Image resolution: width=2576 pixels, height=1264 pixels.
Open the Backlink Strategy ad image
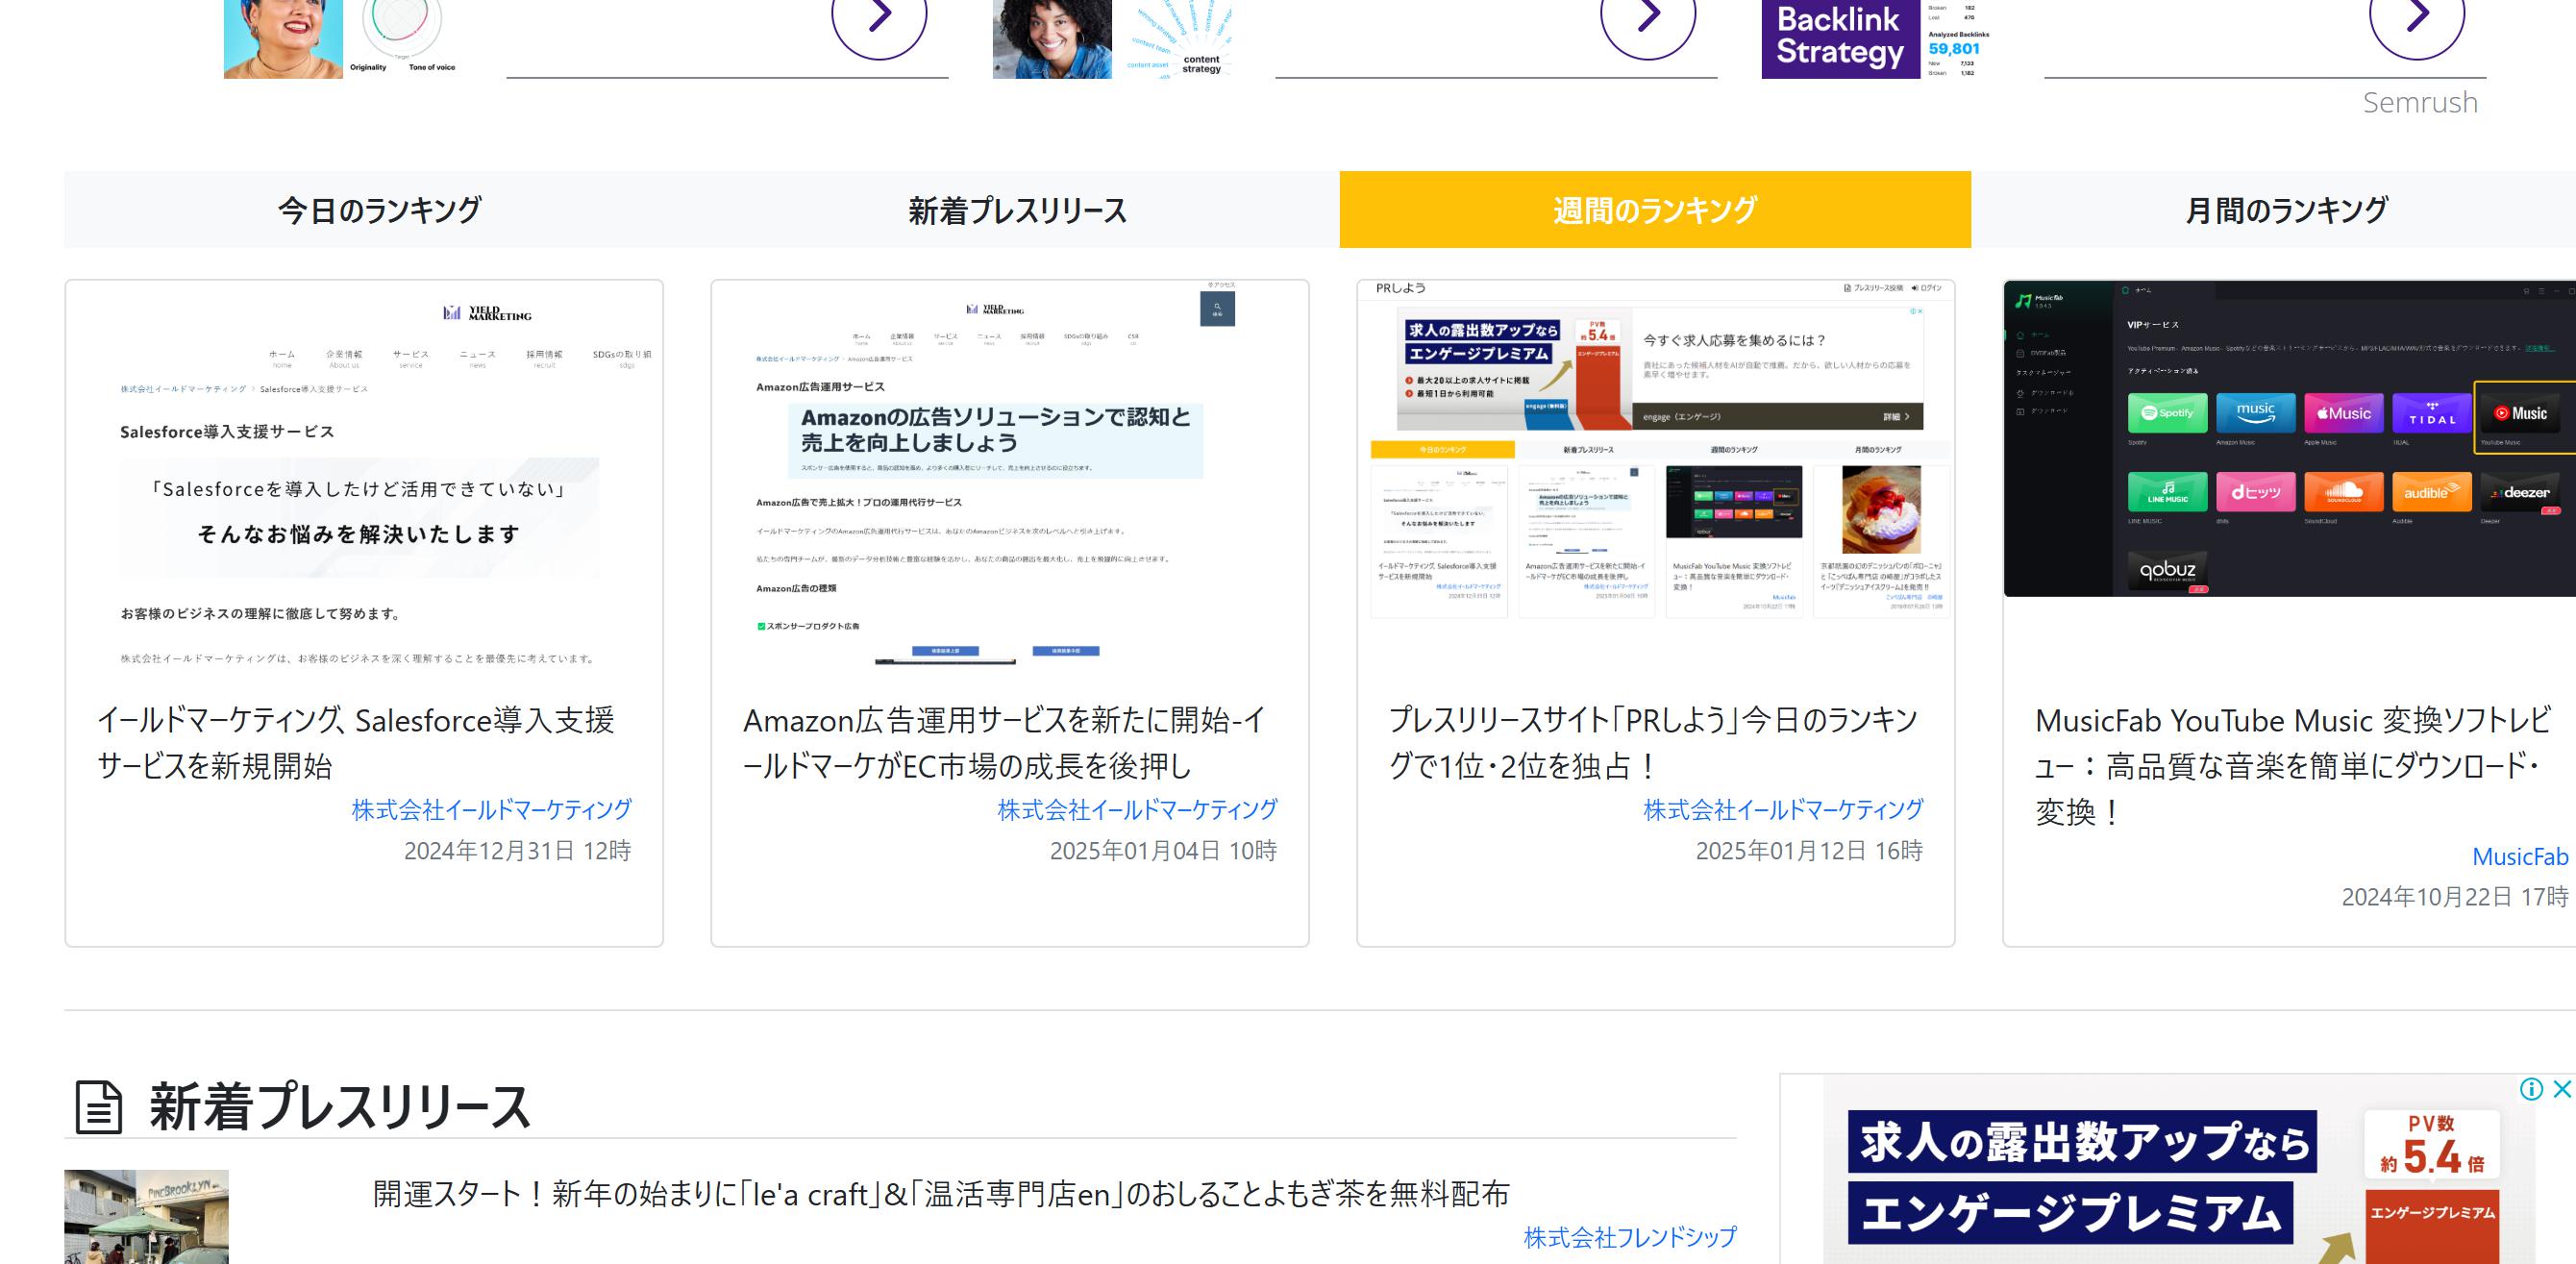[x=1840, y=38]
